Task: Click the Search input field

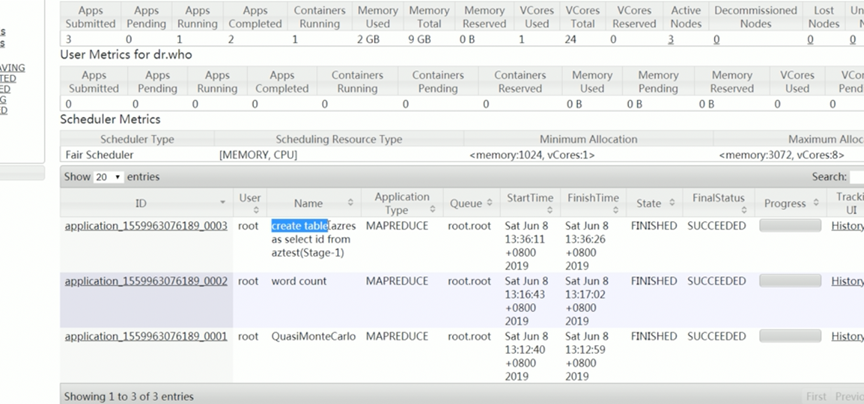Action: click(x=856, y=177)
